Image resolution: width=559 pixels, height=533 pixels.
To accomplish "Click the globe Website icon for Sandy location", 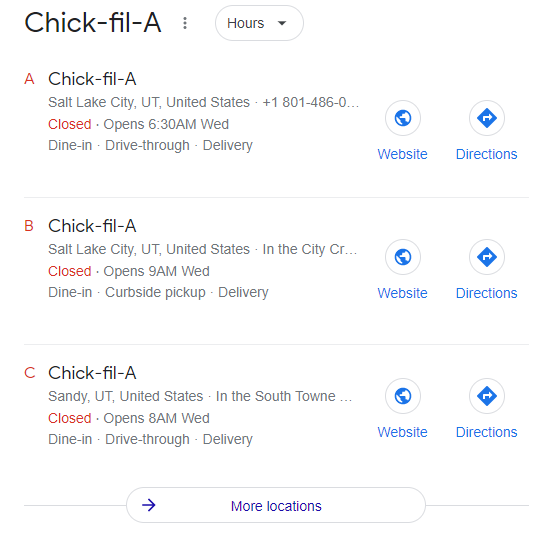I will click(403, 396).
